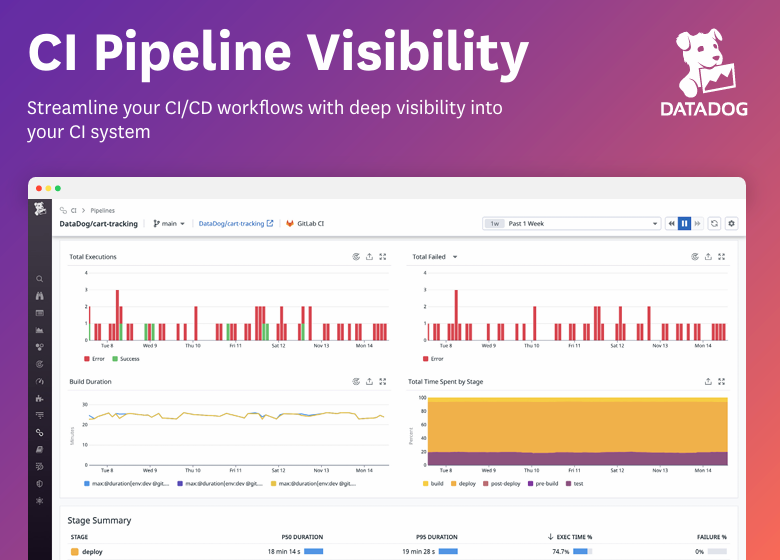Image resolution: width=780 pixels, height=560 pixels.
Task: Click the 18 min 14 s P50 value
Action: click(284, 552)
